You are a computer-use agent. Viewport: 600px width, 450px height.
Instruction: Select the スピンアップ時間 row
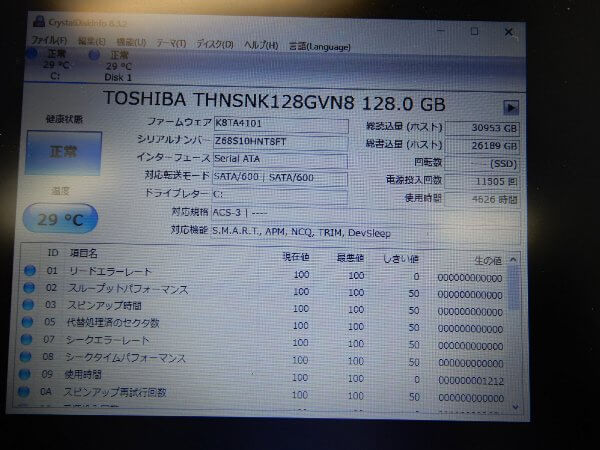pos(264,308)
